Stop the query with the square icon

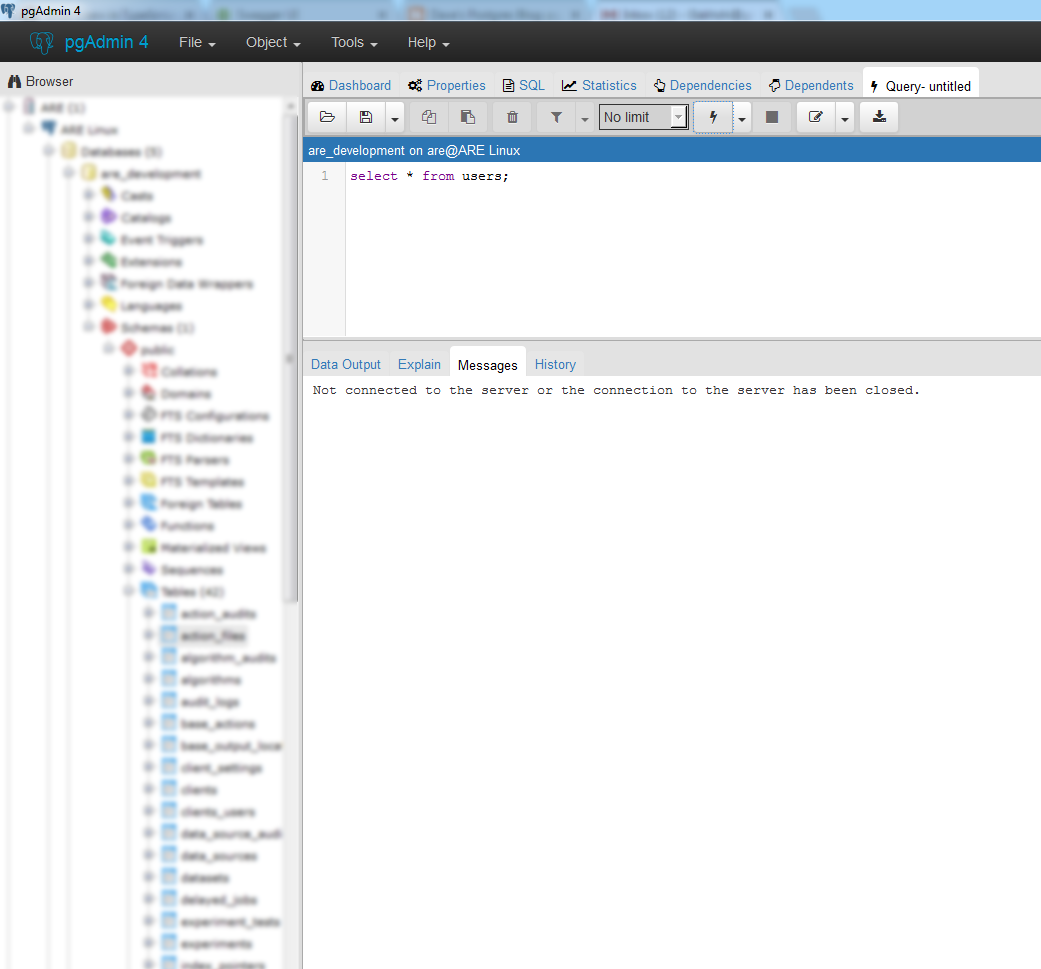click(x=772, y=117)
